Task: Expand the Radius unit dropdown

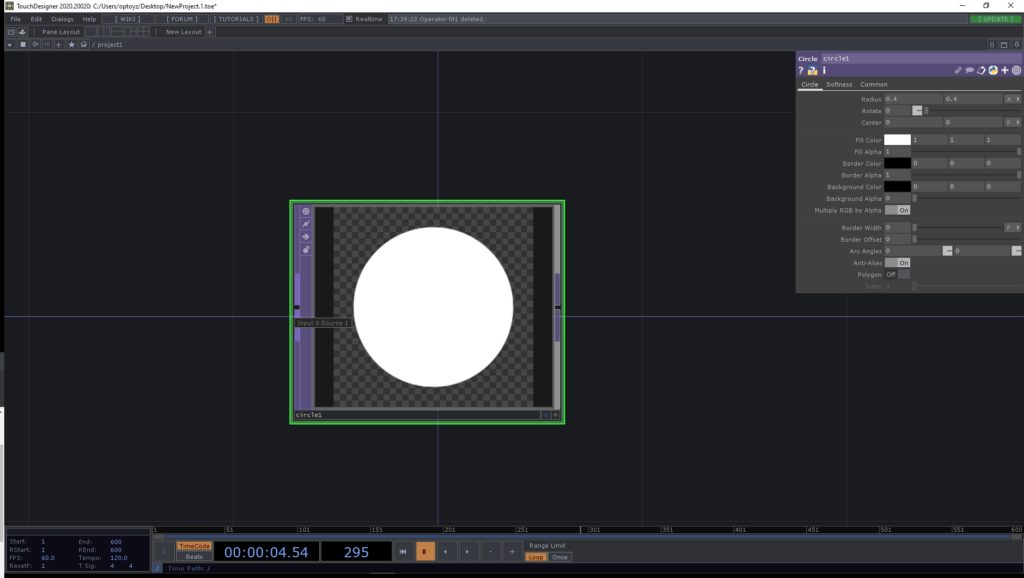Action: coord(1013,99)
